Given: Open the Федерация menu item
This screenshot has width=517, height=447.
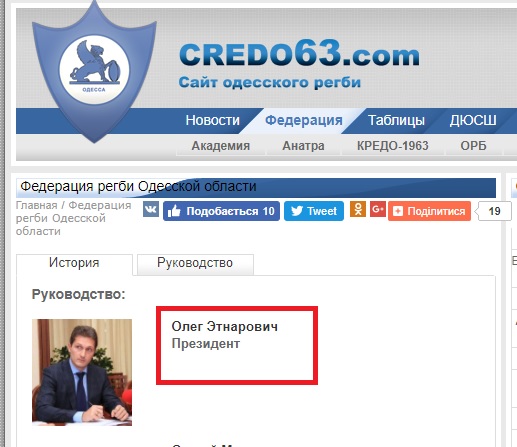Looking at the screenshot, I should click(x=304, y=120).
